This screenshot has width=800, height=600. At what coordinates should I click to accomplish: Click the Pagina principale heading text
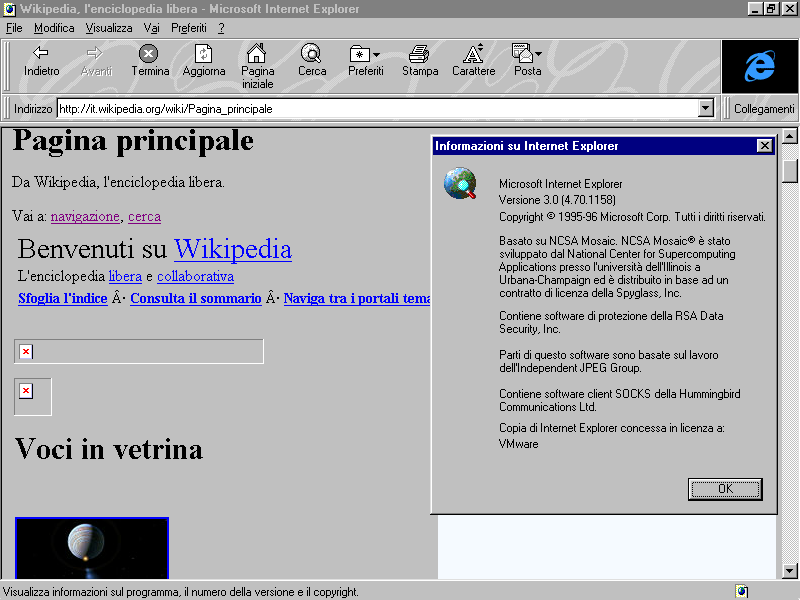(133, 140)
